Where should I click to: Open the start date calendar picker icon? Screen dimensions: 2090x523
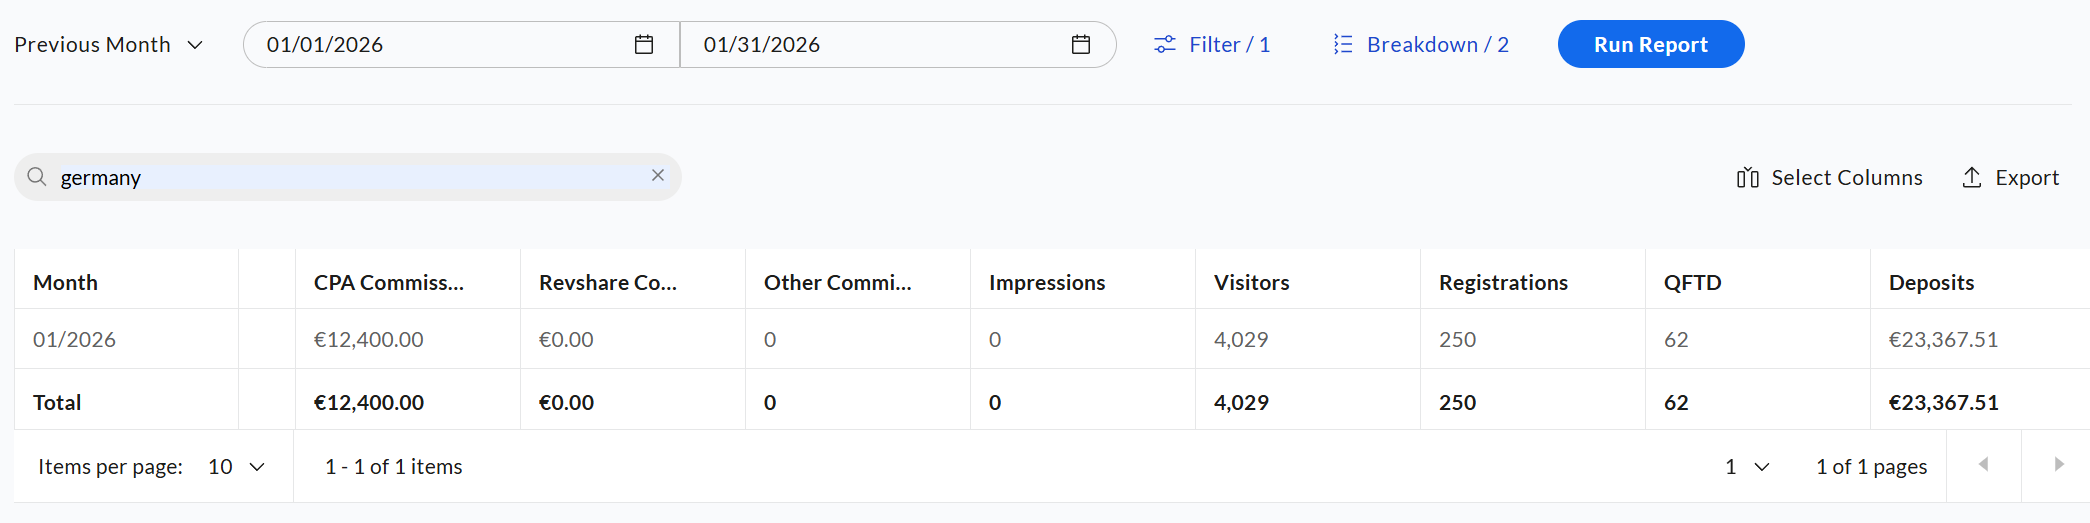[x=644, y=45]
